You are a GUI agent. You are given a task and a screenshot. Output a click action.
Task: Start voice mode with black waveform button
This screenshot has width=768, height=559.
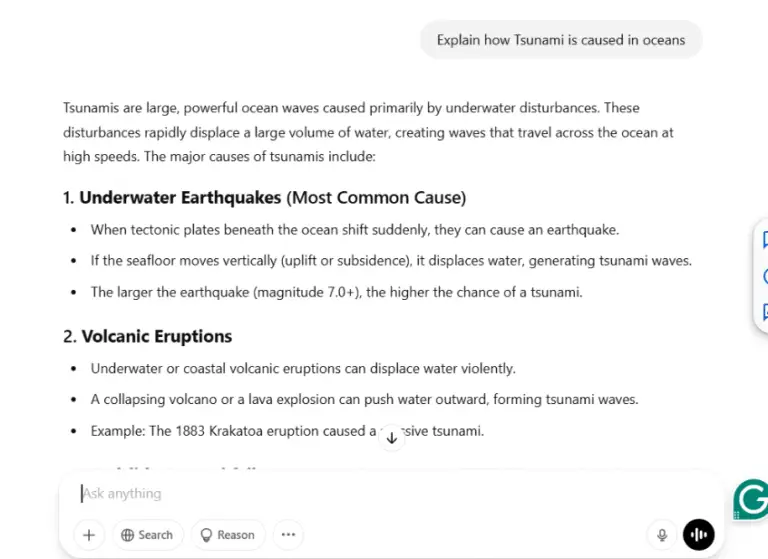pyautogui.click(x=699, y=535)
